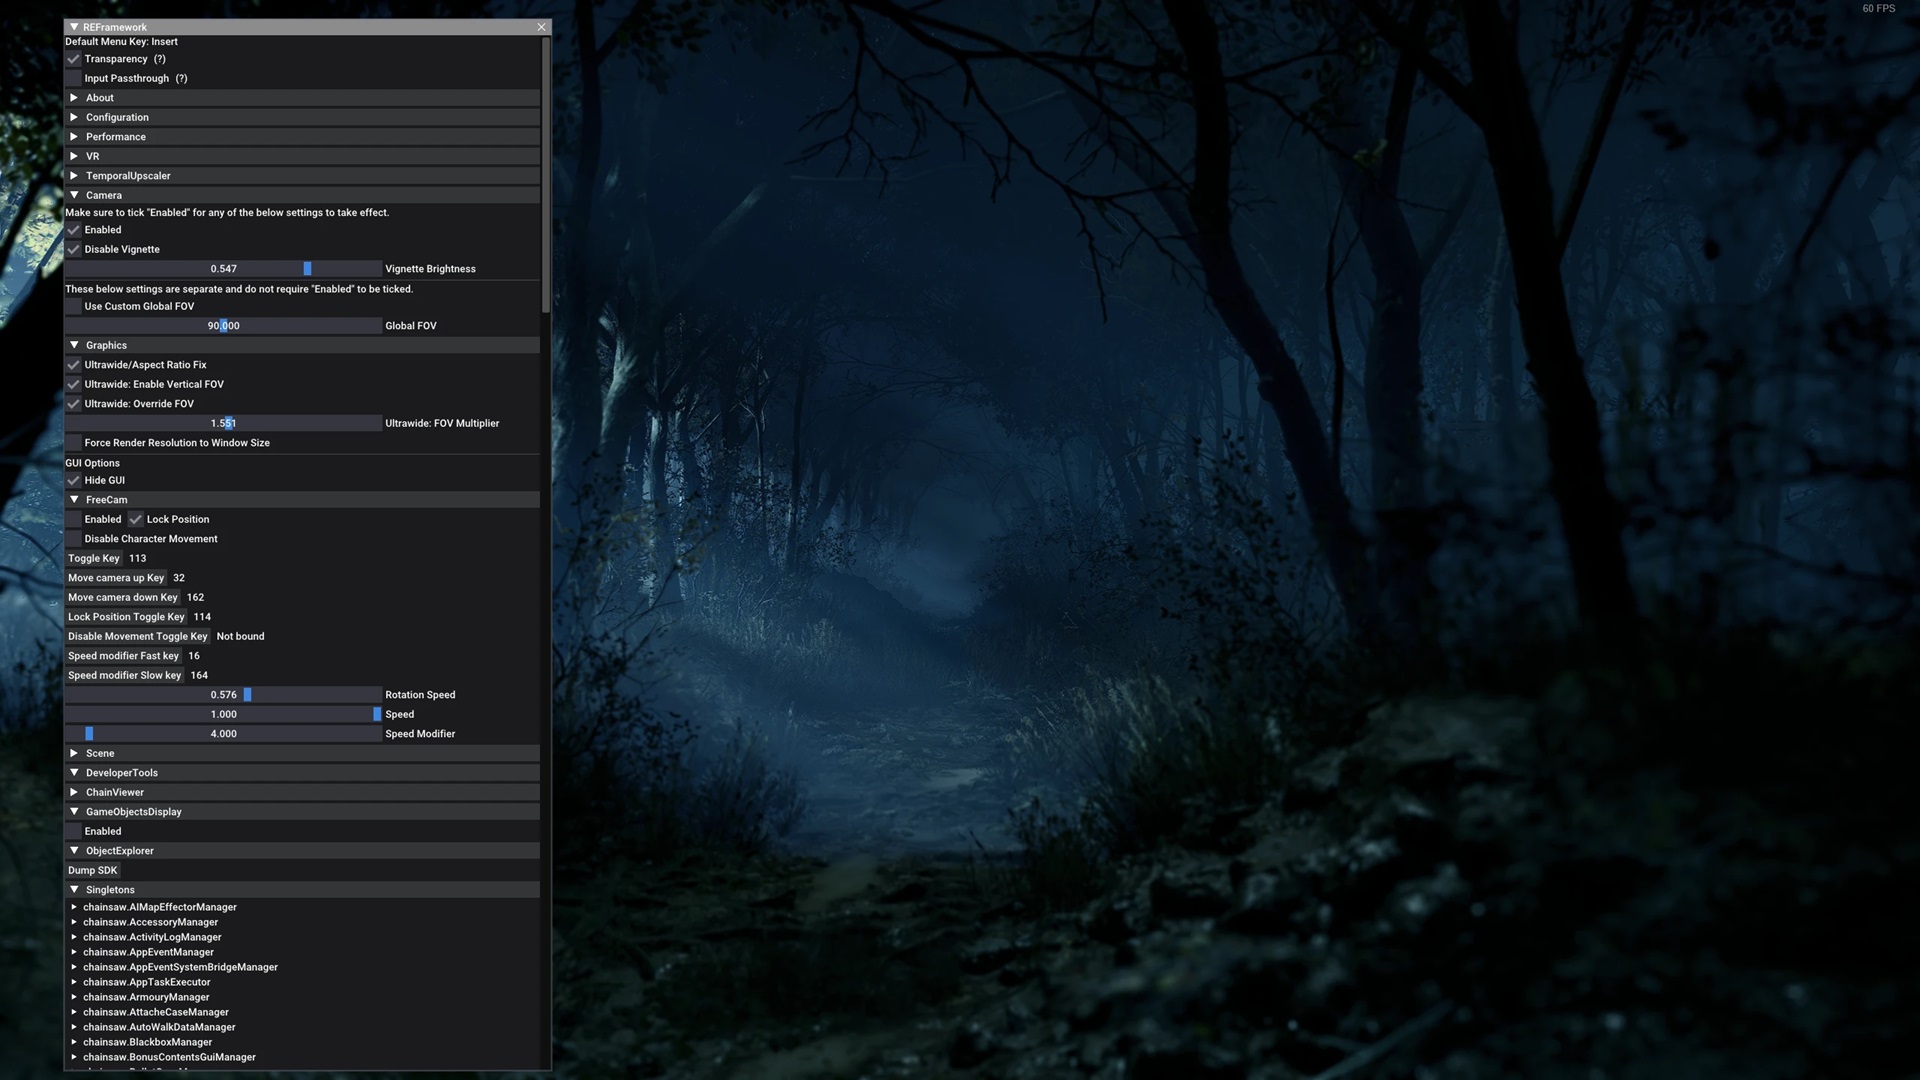Screen dimensions: 1920x1080
Task: Expand the chainsaw.ArmouryManager tree arrow
Action: [x=74, y=997]
